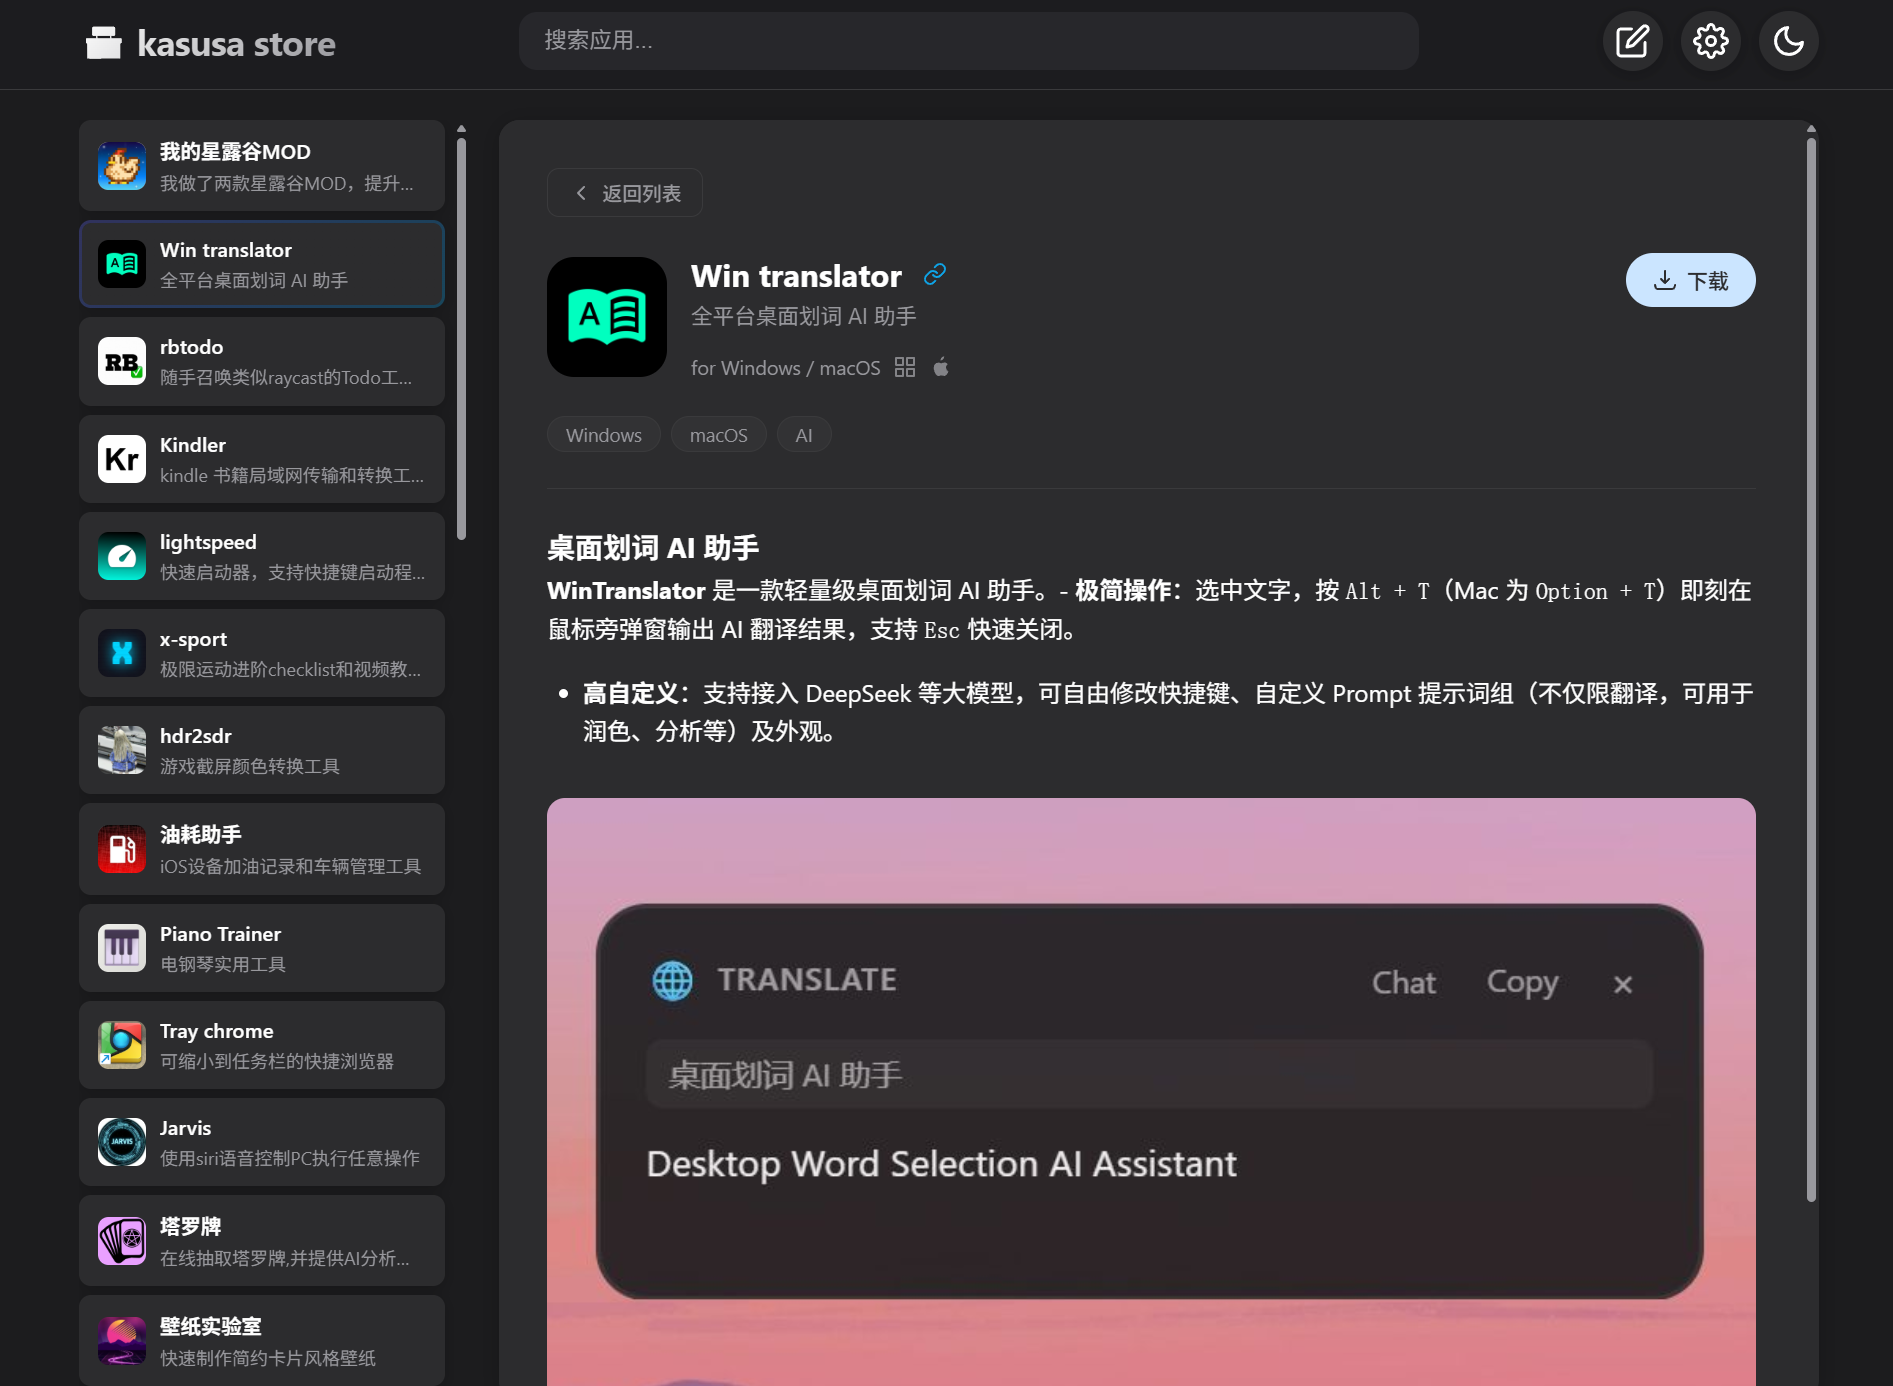This screenshot has width=1893, height=1386.
Task: Open the hdr2sdr list entry title
Action: pos(196,736)
